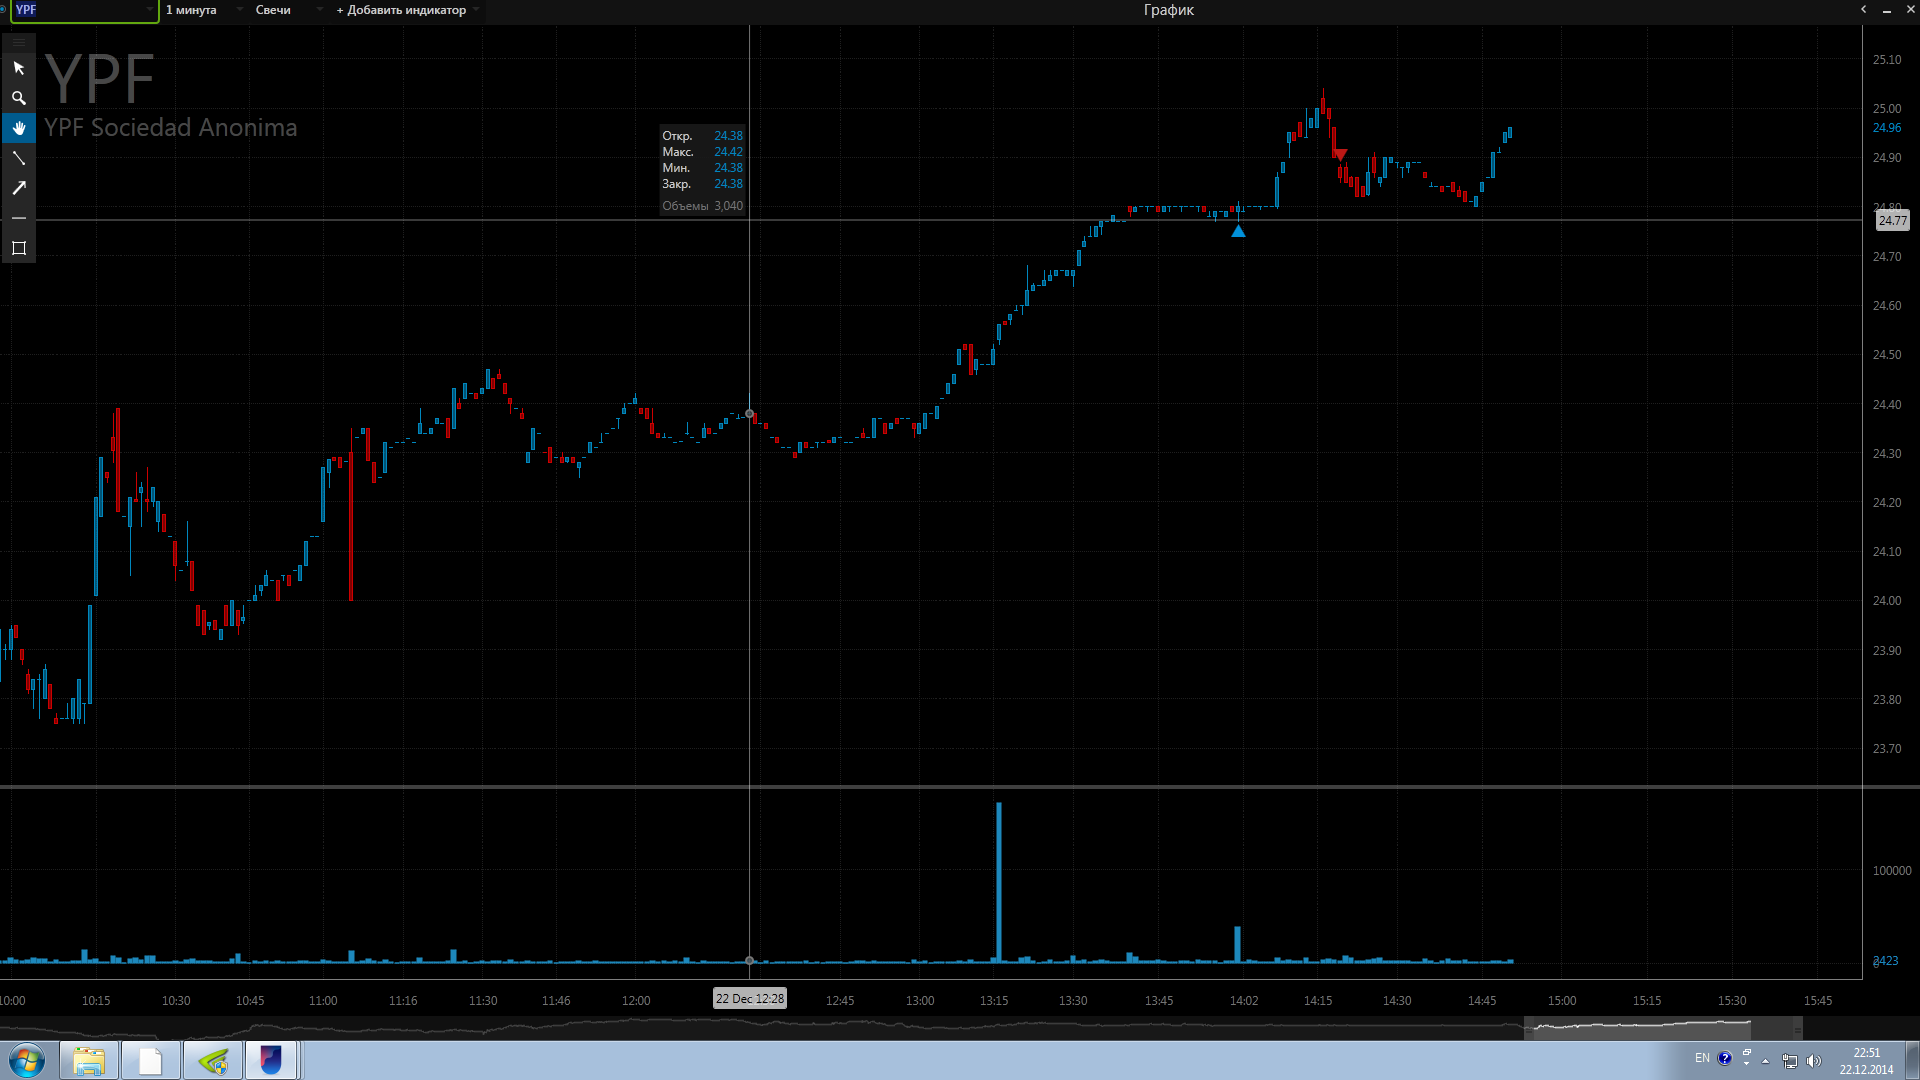Click the network tray icon
Image resolution: width=1920 pixels, height=1080 pixels.
click(1790, 1061)
